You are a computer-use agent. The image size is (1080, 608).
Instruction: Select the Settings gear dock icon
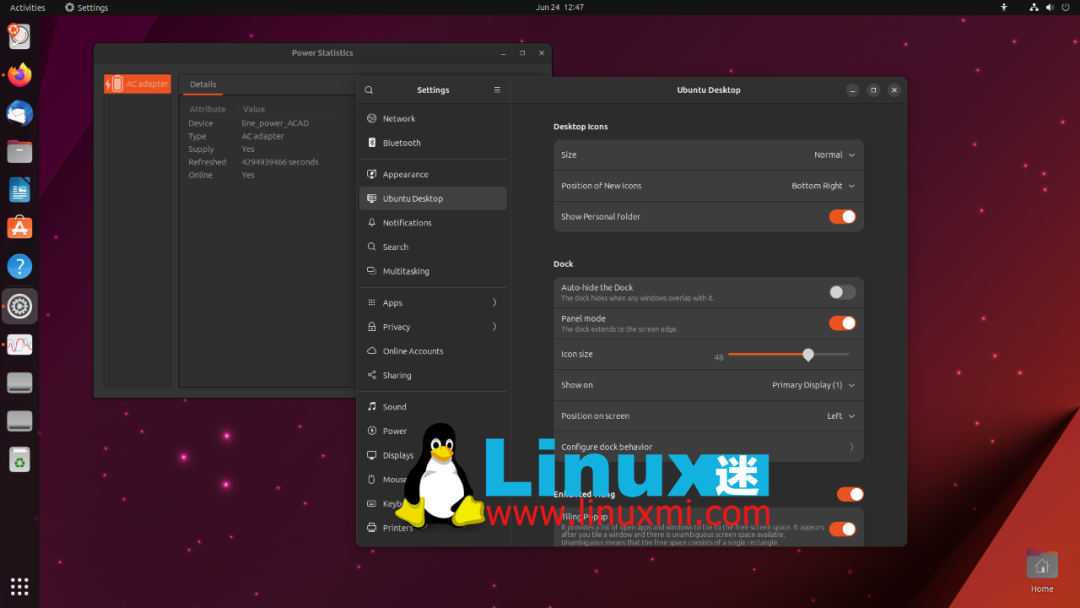click(x=19, y=306)
